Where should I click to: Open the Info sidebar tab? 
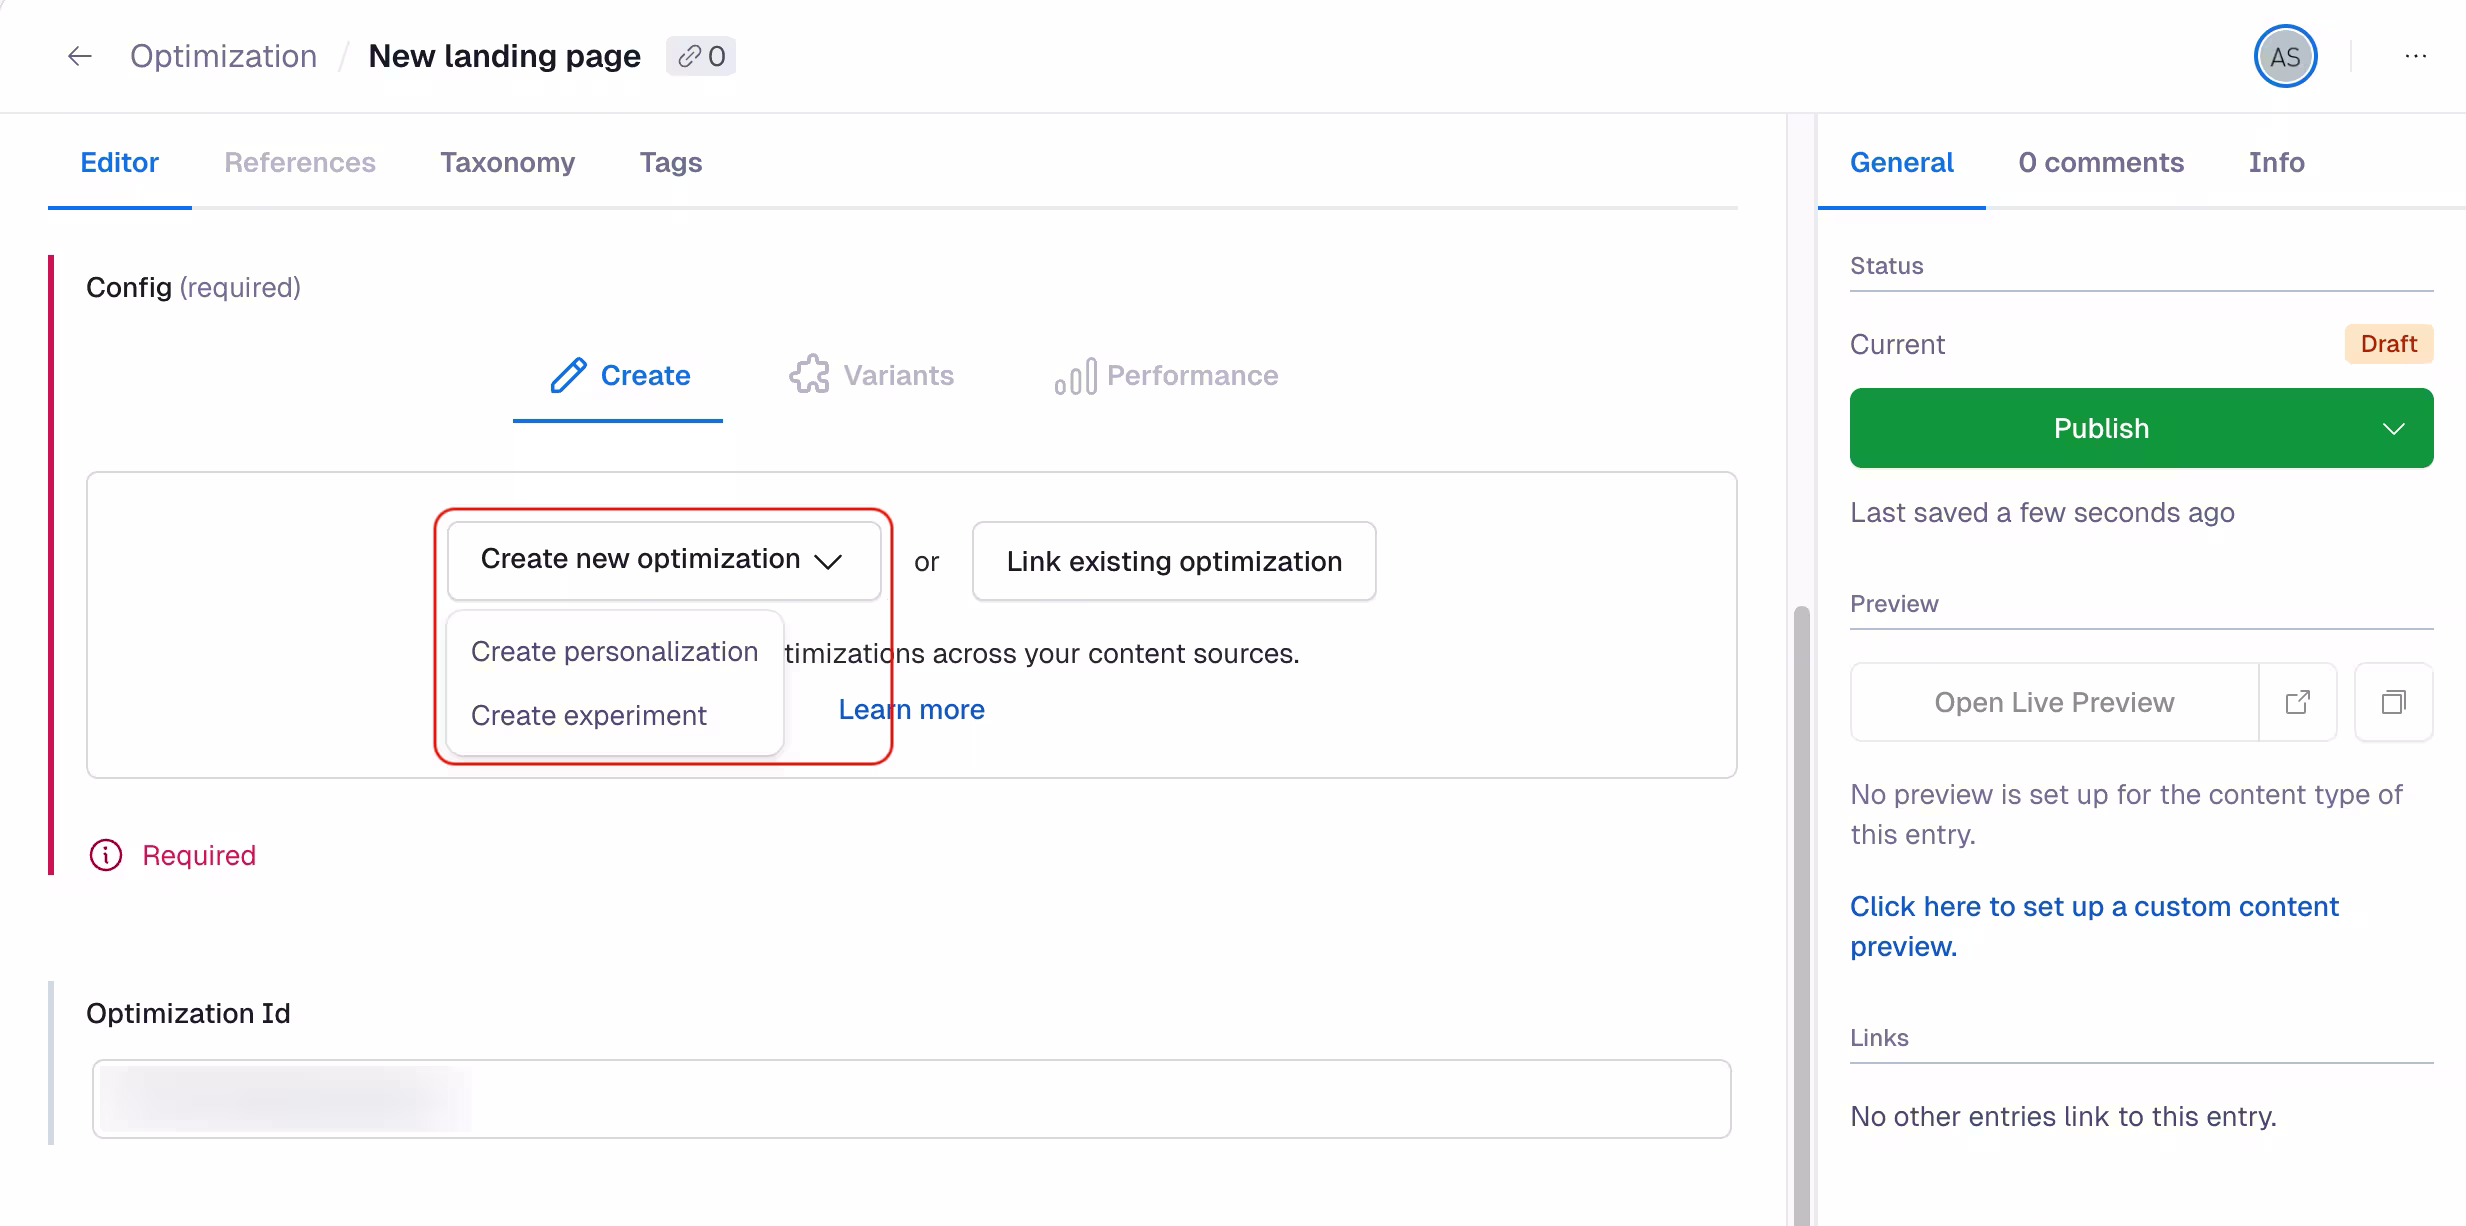tap(2276, 162)
